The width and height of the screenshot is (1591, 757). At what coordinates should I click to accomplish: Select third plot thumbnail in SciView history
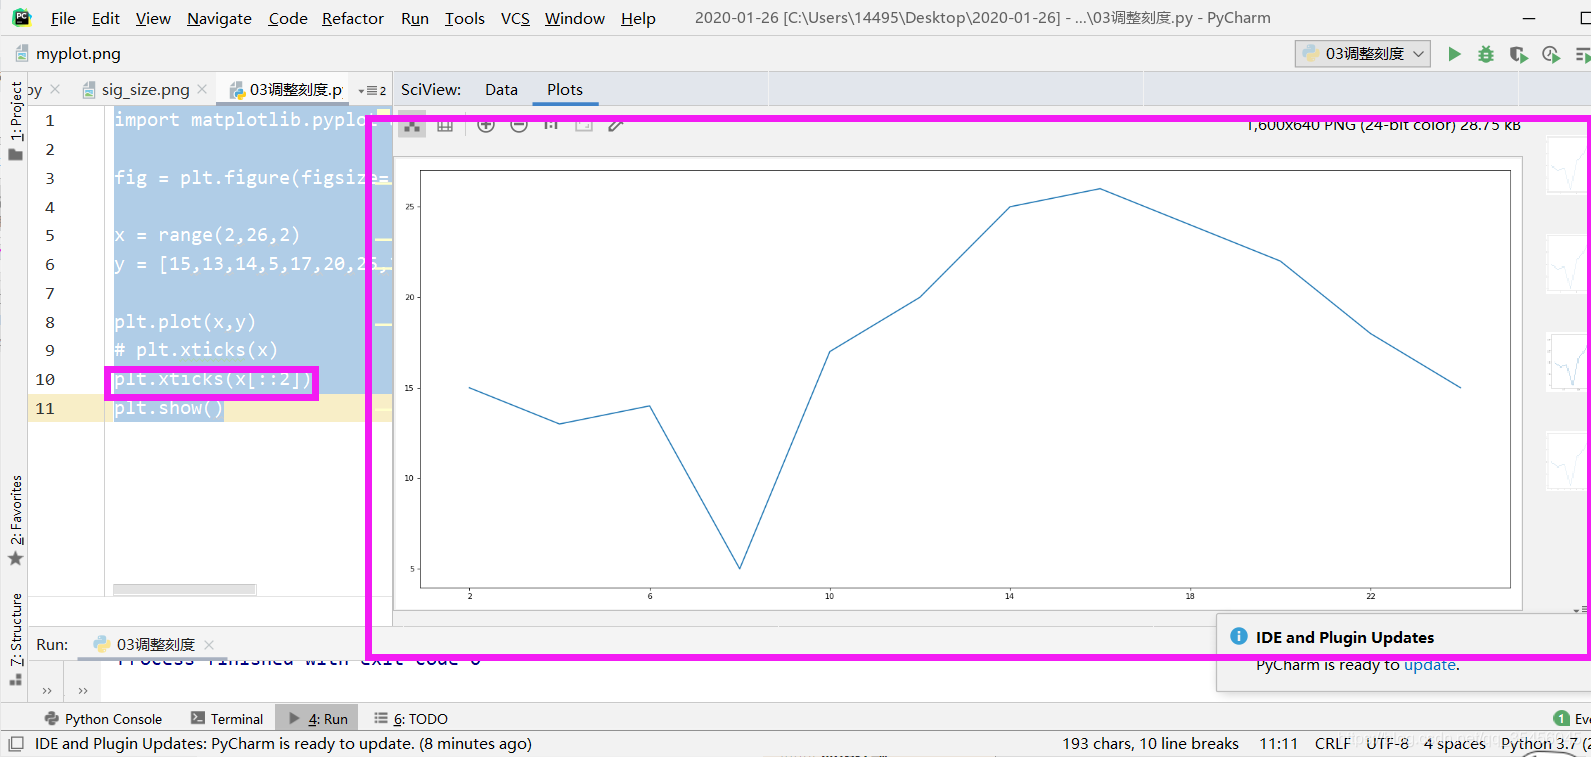coord(1566,361)
